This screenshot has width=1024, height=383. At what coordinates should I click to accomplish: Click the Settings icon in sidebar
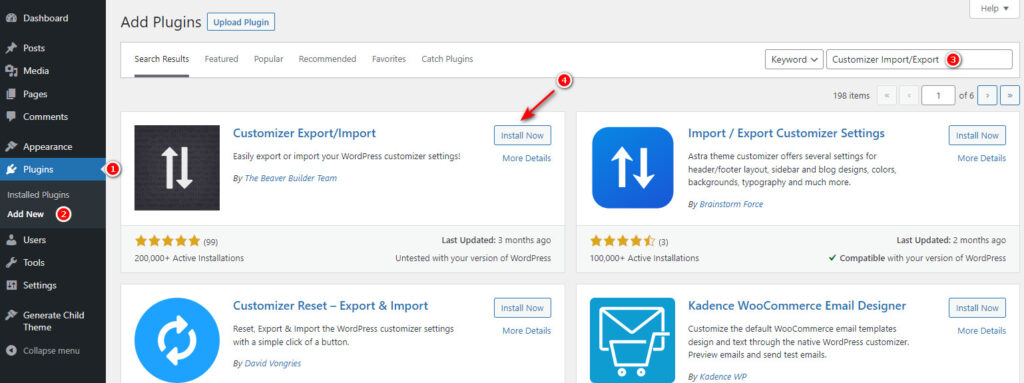(10, 286)
